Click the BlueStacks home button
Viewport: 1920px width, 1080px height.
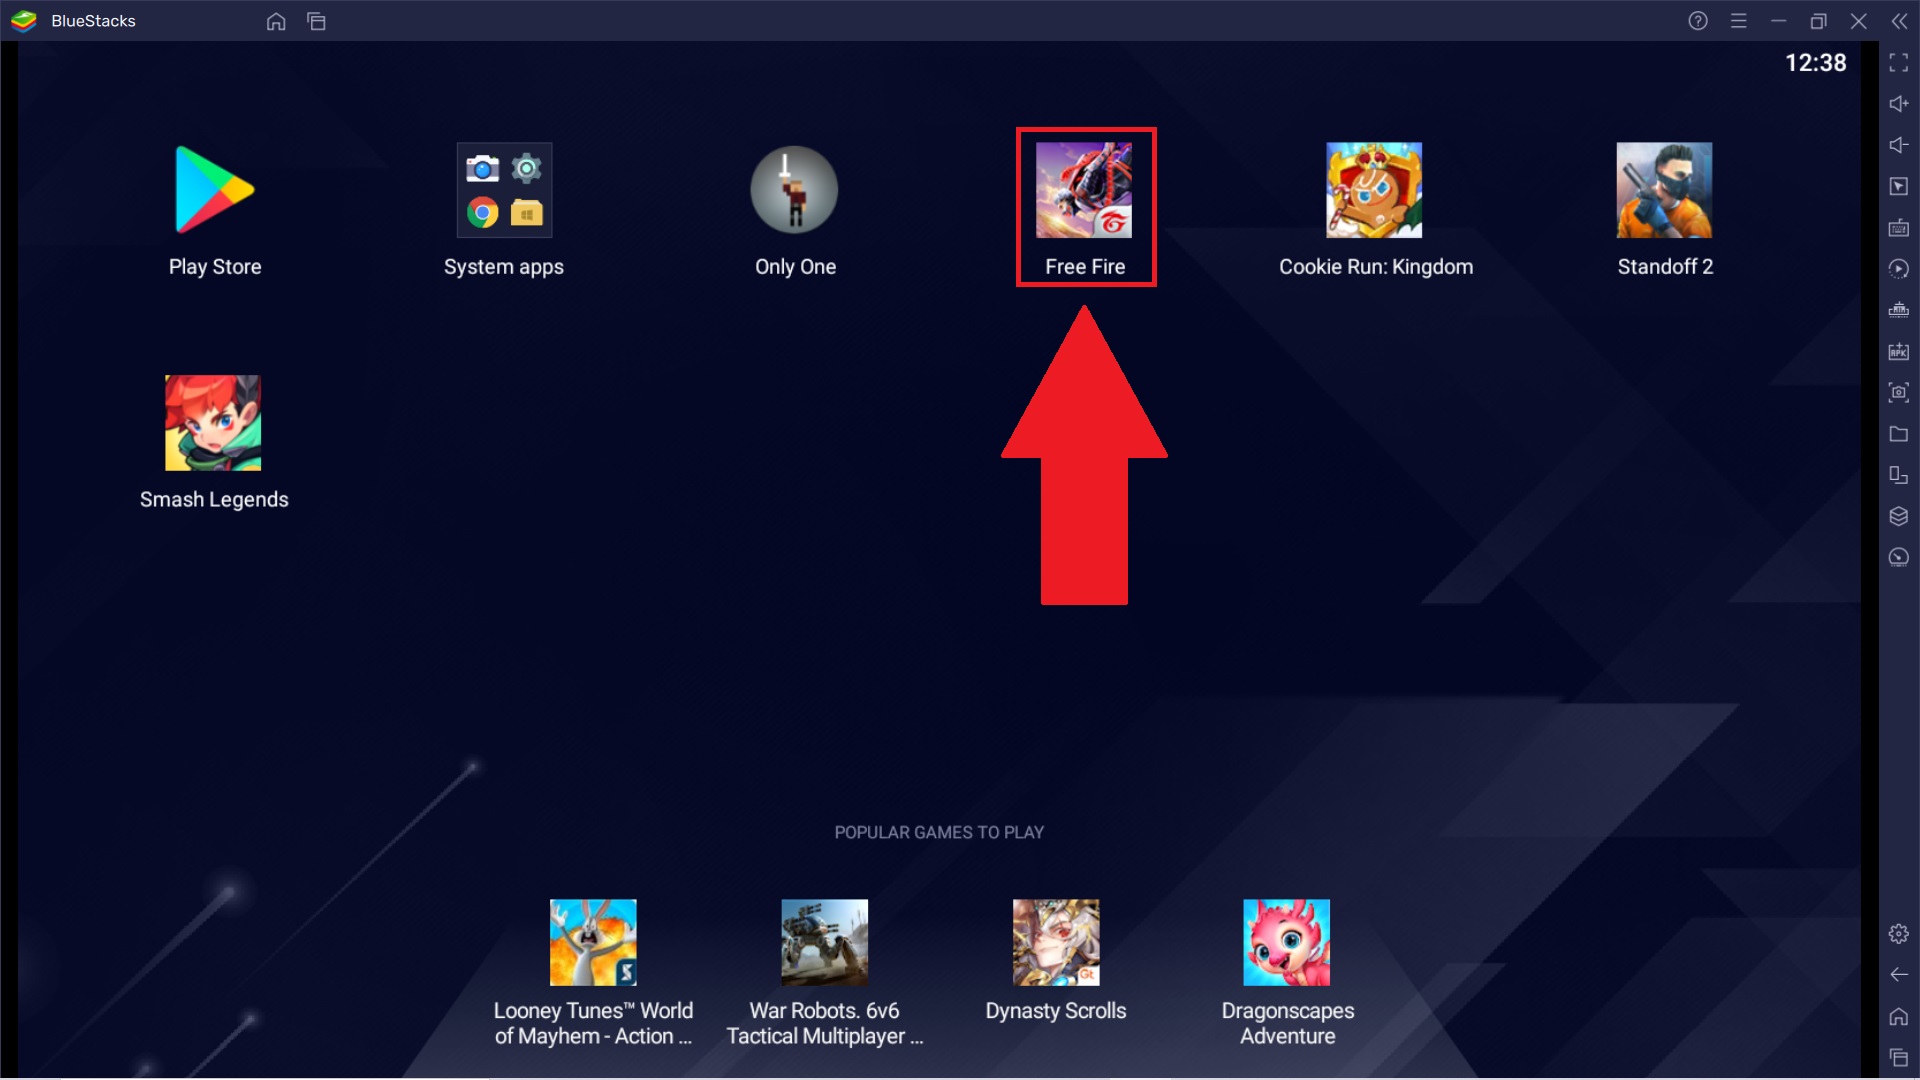click(x=276, y=20)
